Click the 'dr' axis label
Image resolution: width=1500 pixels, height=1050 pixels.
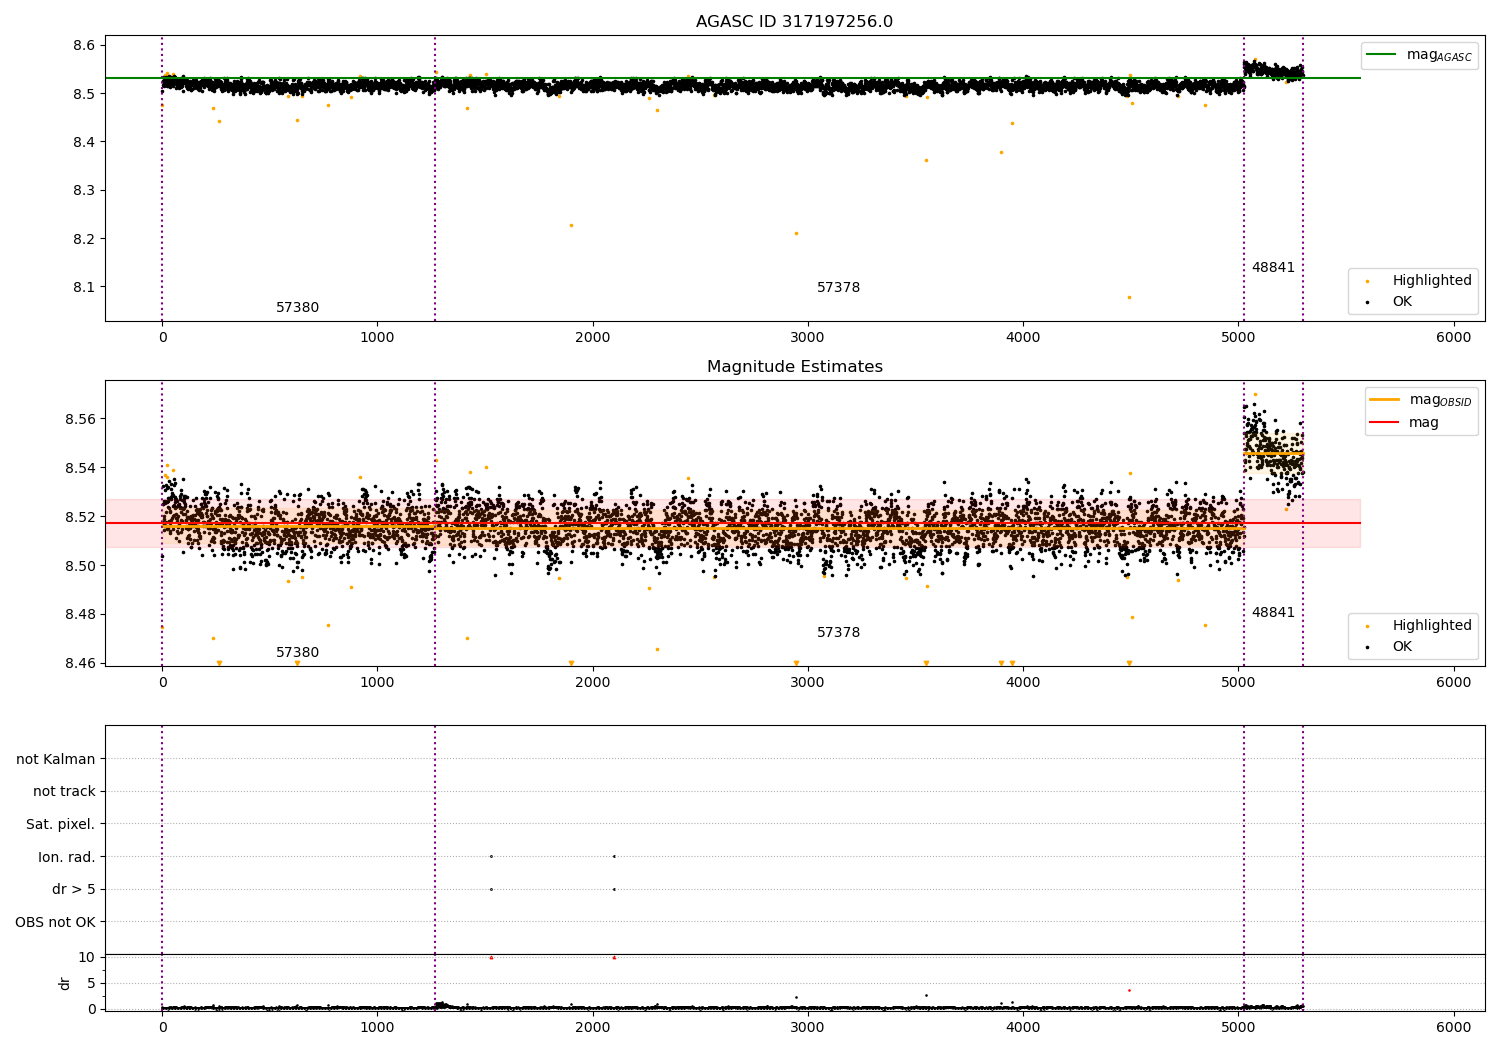[x=65, y=983]
